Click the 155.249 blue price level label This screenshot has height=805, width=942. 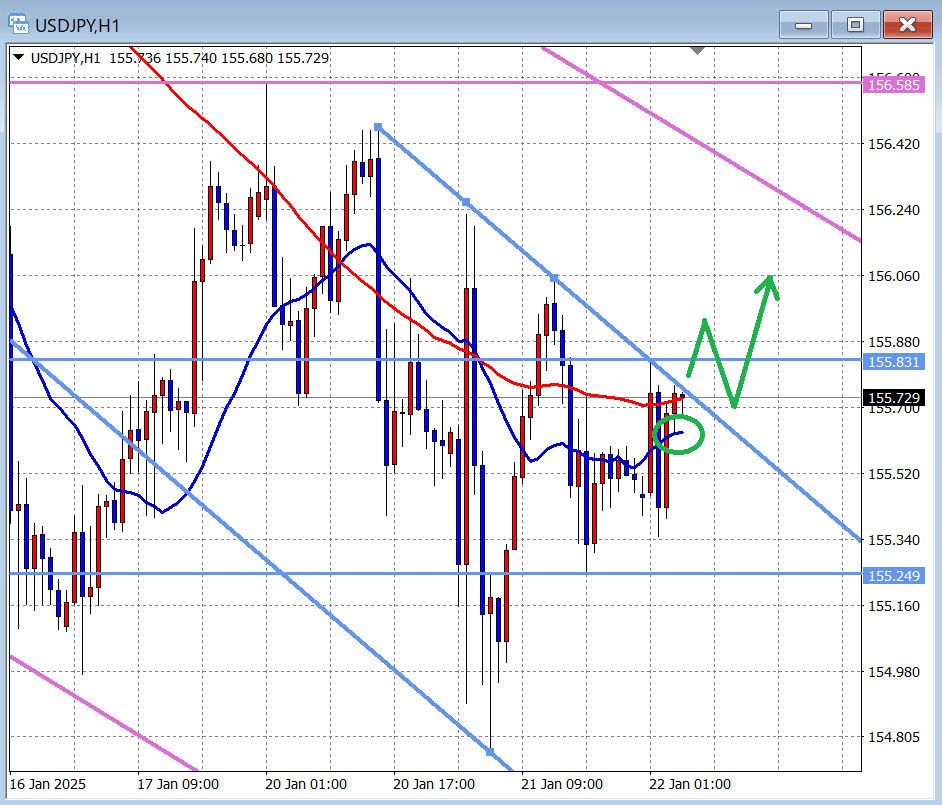click(893, 576)
